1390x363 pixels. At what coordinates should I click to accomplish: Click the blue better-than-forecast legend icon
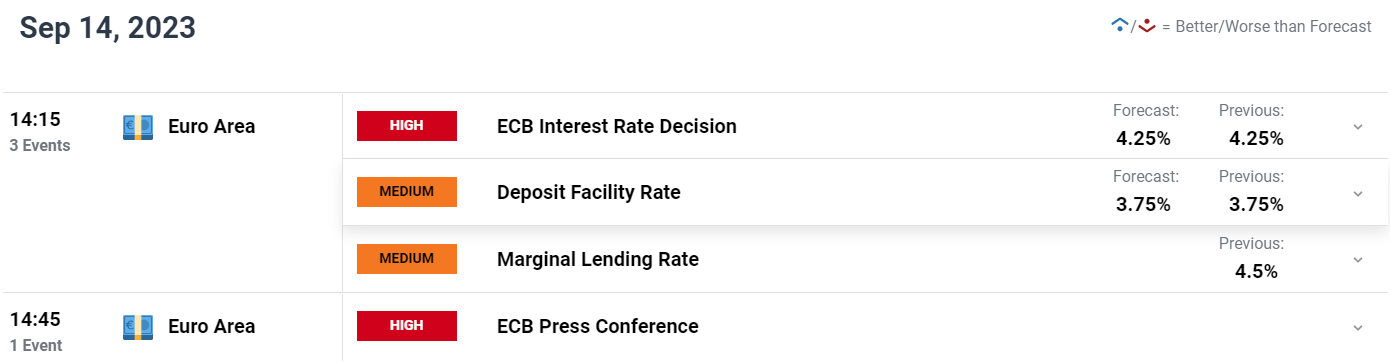(1120, 26)
